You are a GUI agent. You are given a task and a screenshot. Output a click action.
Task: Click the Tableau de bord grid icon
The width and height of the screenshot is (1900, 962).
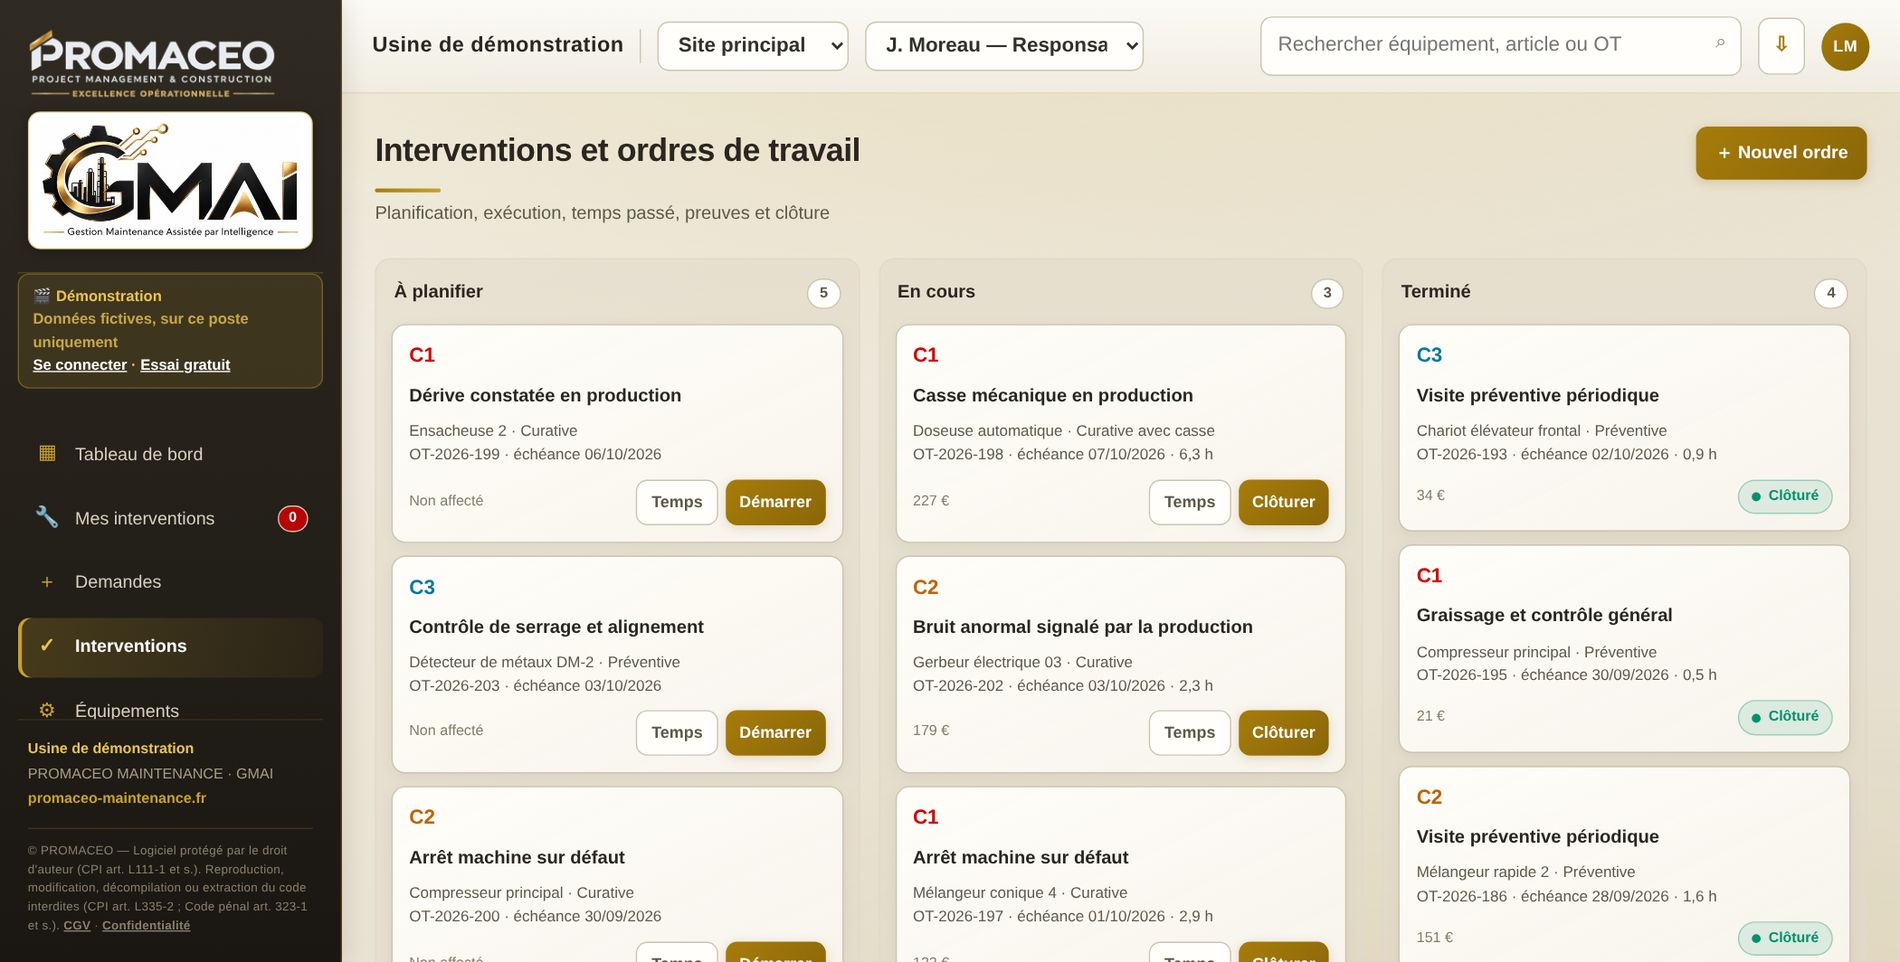coord(47,453)
